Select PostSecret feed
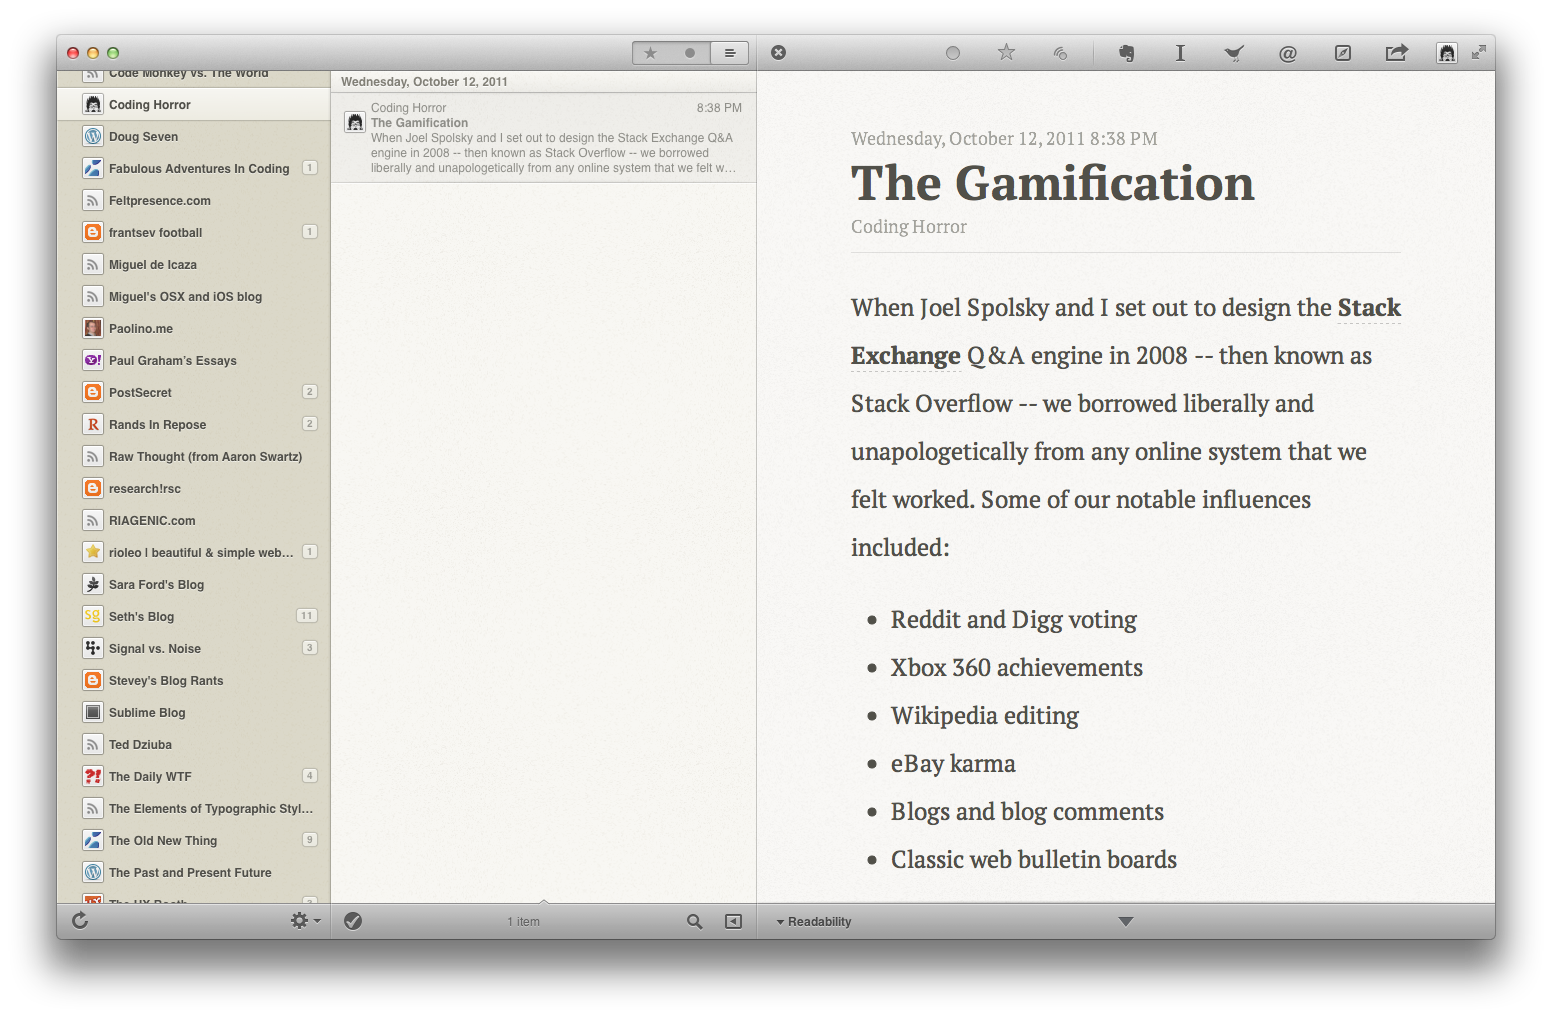 [x=194, y=392]
